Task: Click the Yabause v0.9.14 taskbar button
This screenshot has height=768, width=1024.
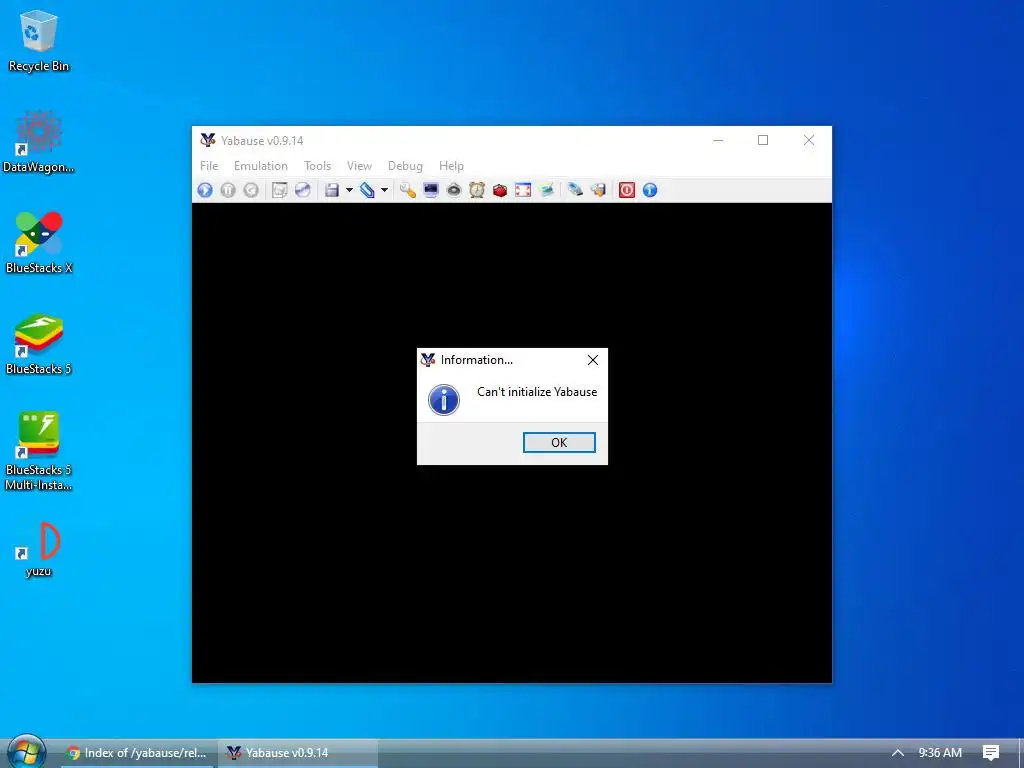Action: pyautogui.click(x=297, y=753)
